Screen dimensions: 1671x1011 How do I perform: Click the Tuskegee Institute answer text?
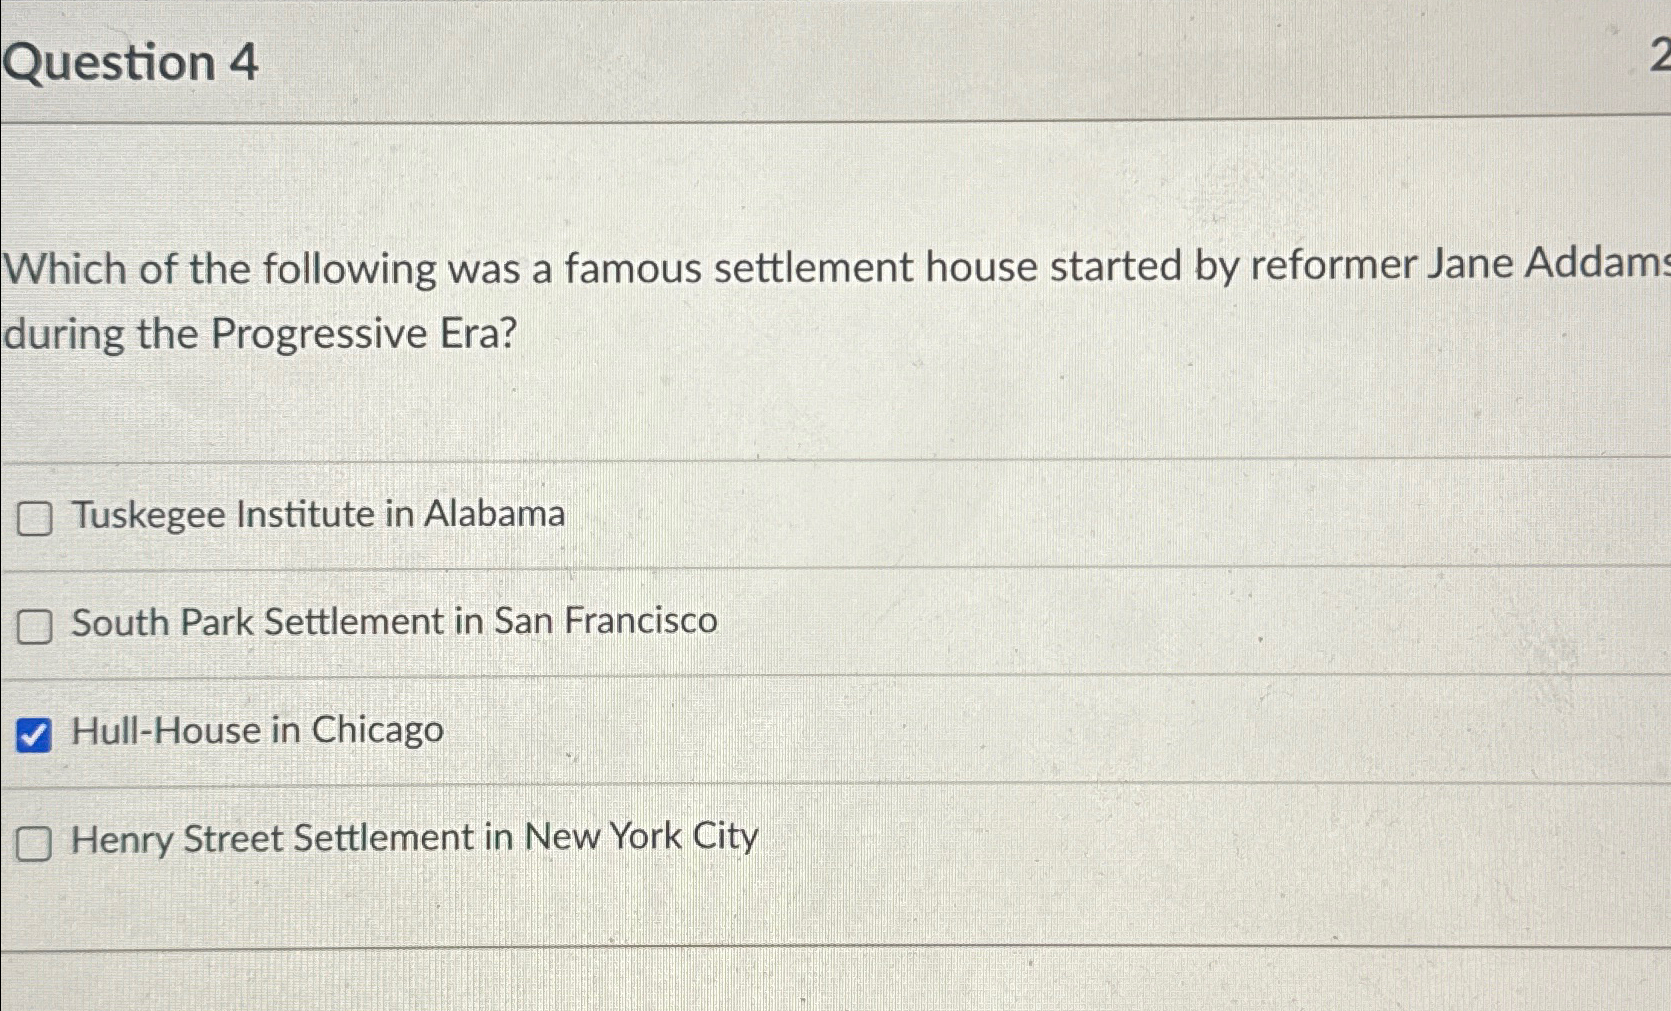click(x=317, y=514)
